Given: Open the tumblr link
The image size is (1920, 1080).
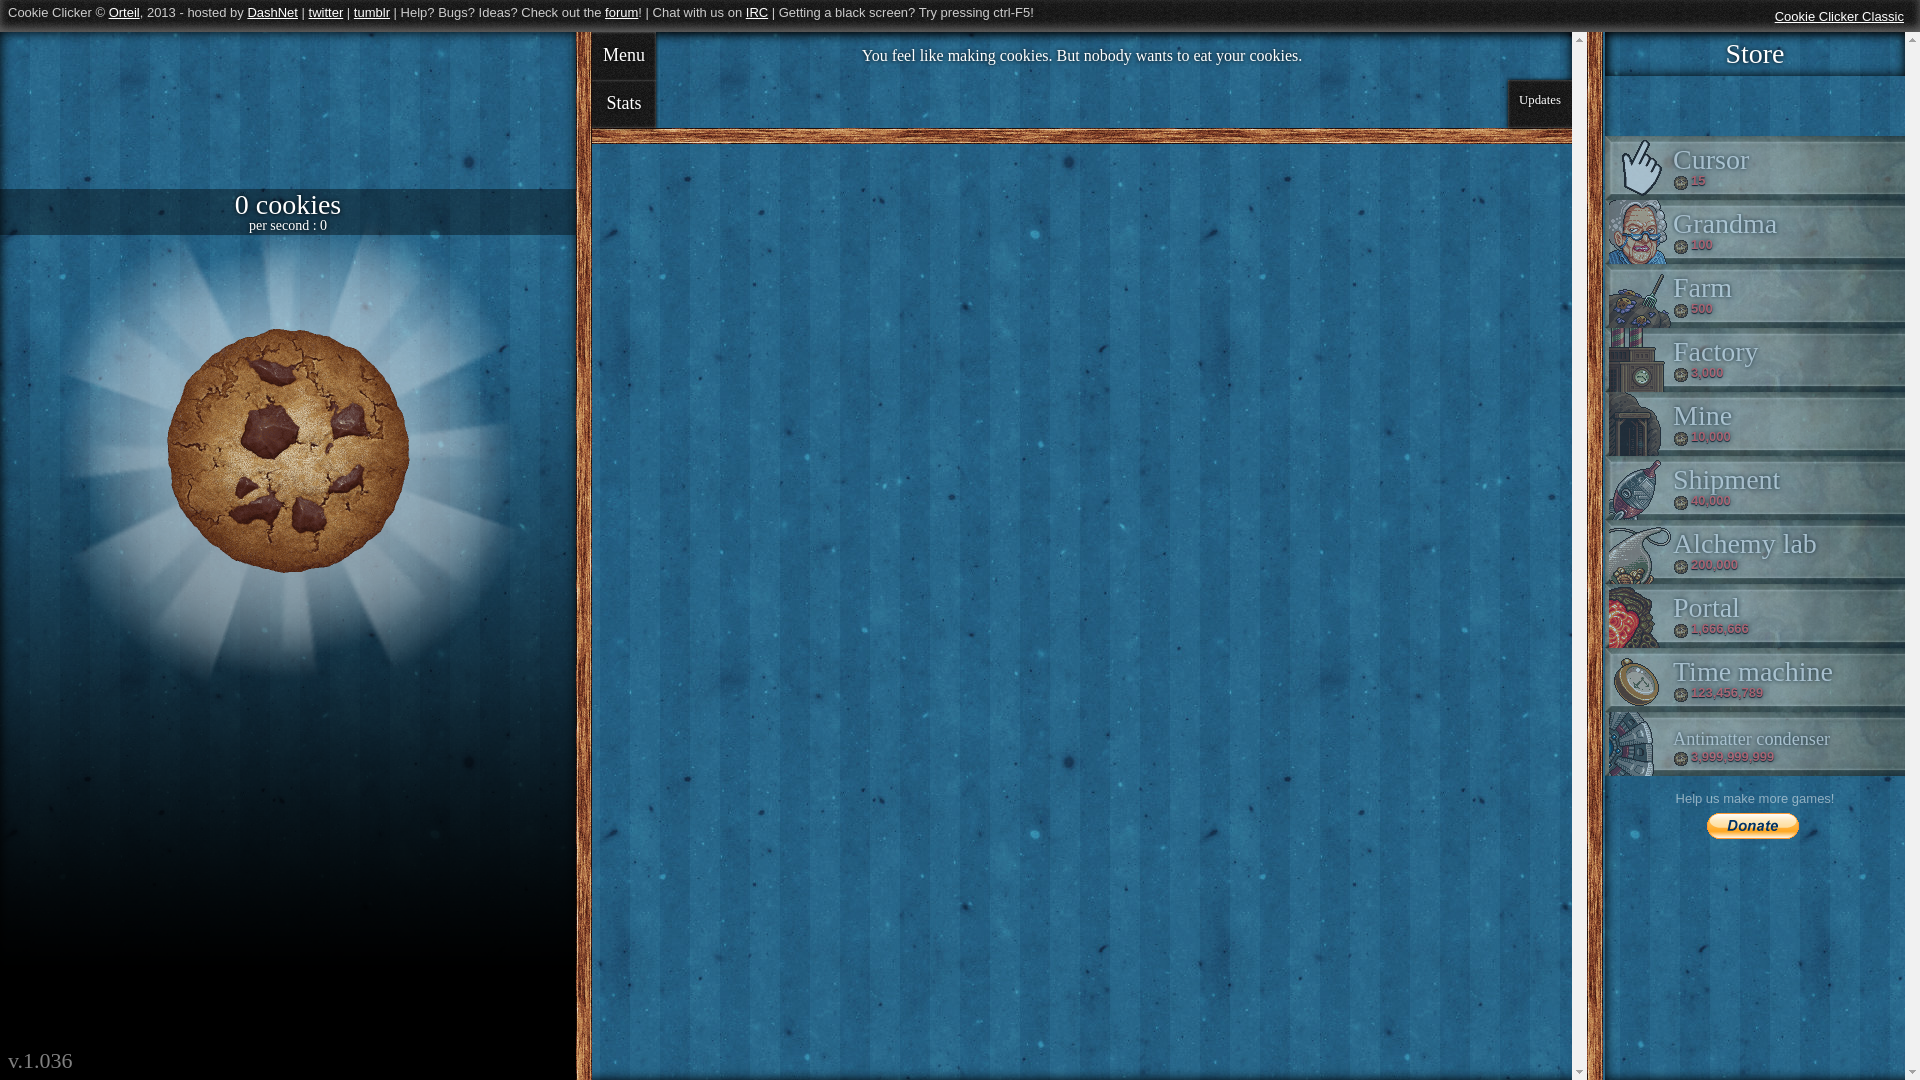Looking at the screenshot, I should (371, 13).
